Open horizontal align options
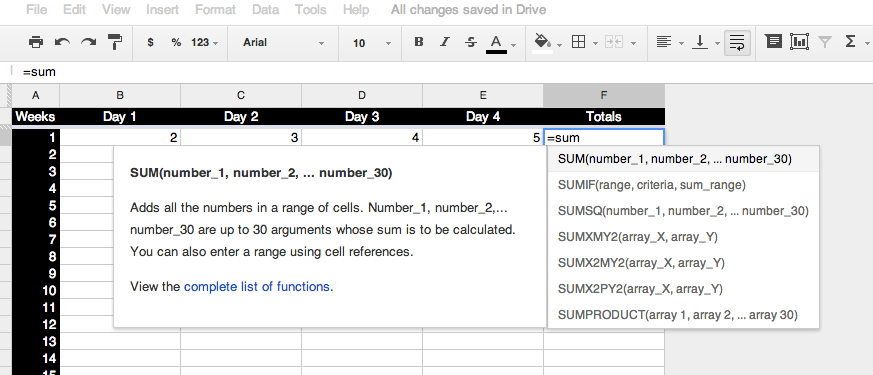 coord(669,42)
